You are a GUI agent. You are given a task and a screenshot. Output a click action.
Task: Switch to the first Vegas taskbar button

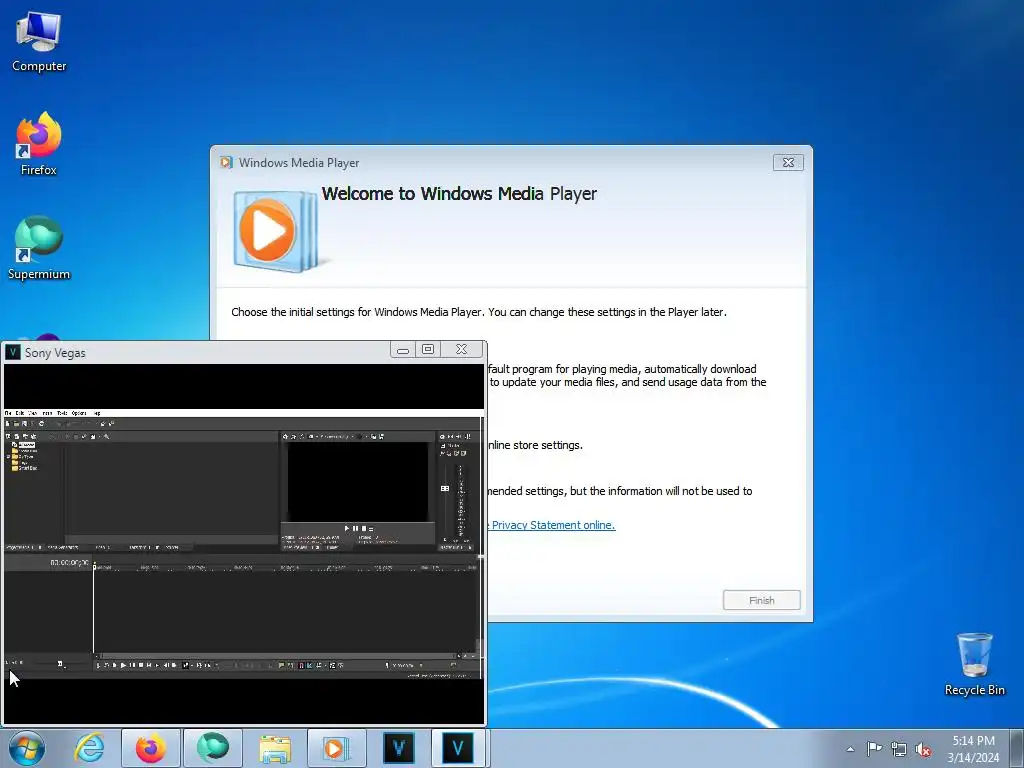point(398,748)
